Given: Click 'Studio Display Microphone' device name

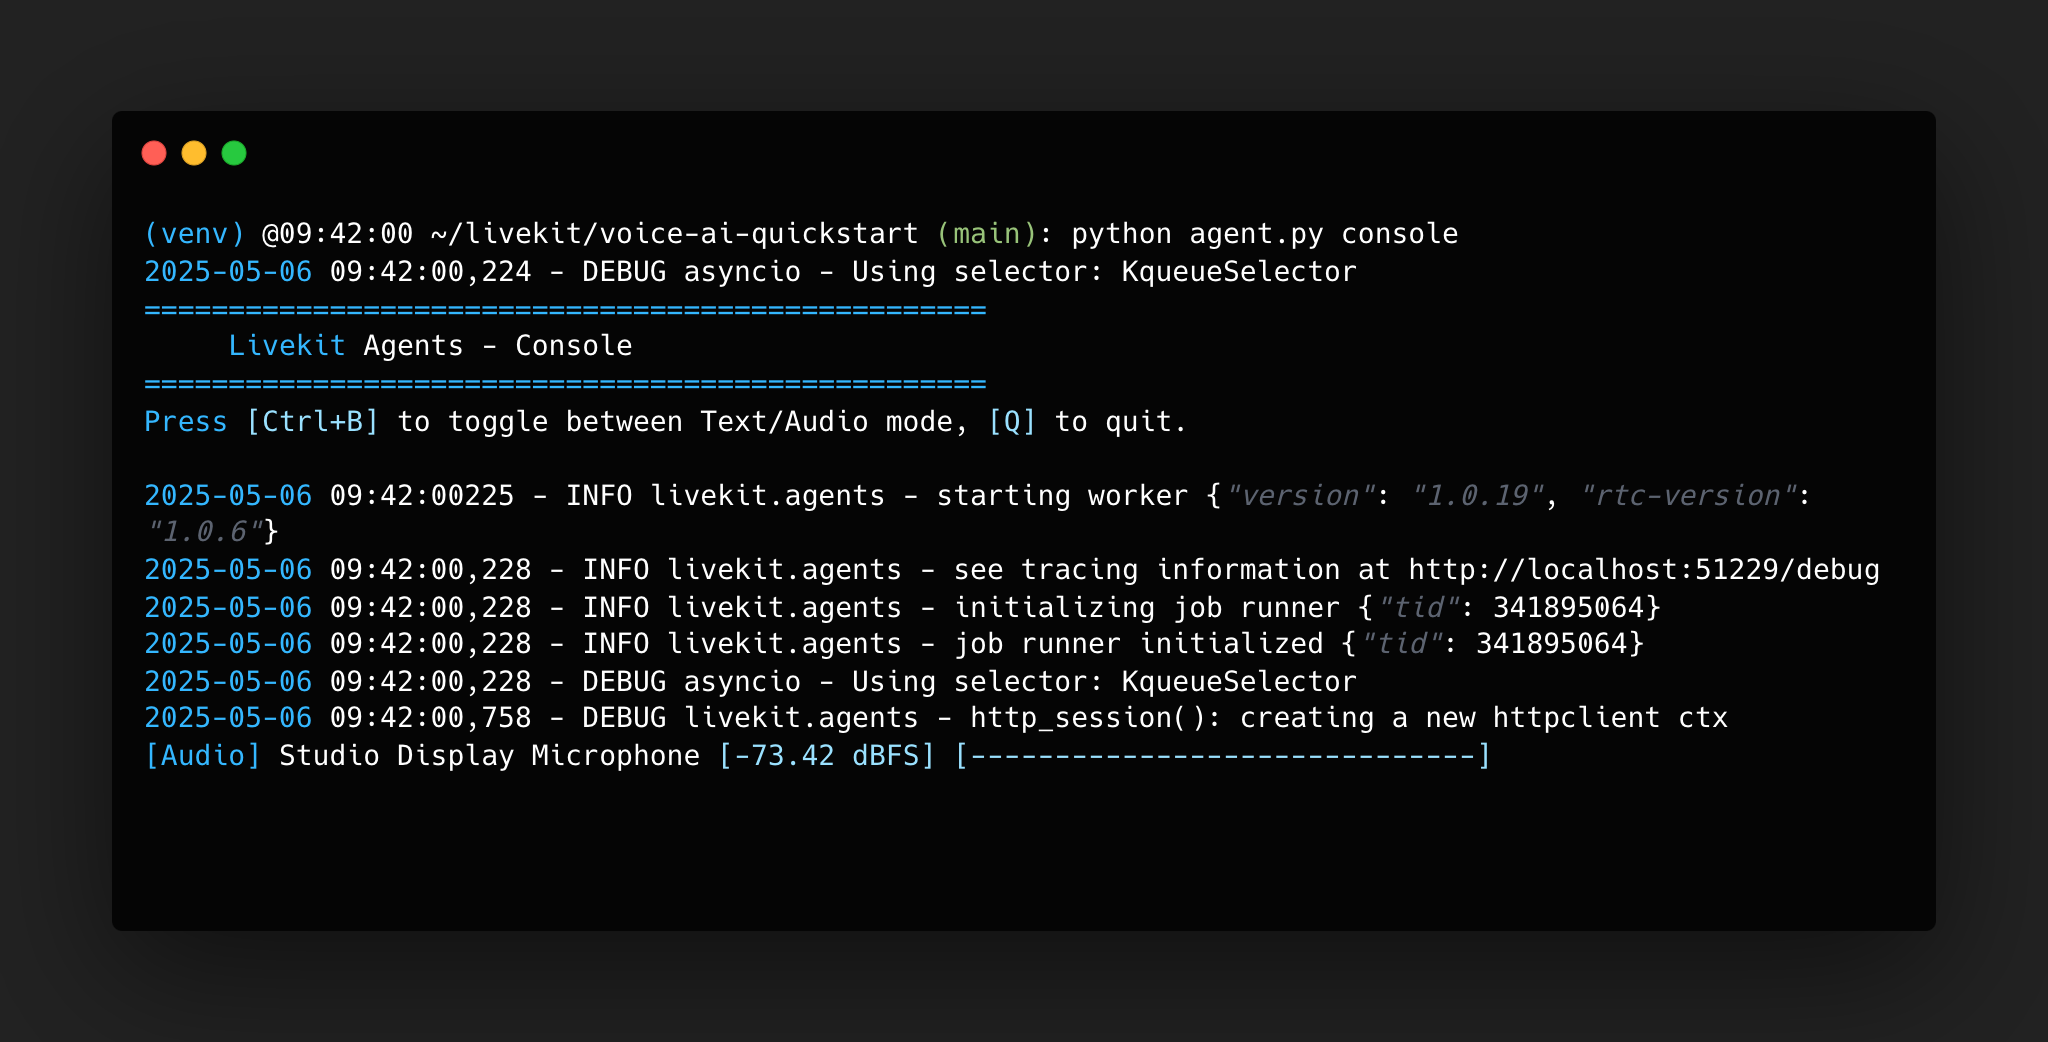Looking at the screenshot, I should pos(489,756).
